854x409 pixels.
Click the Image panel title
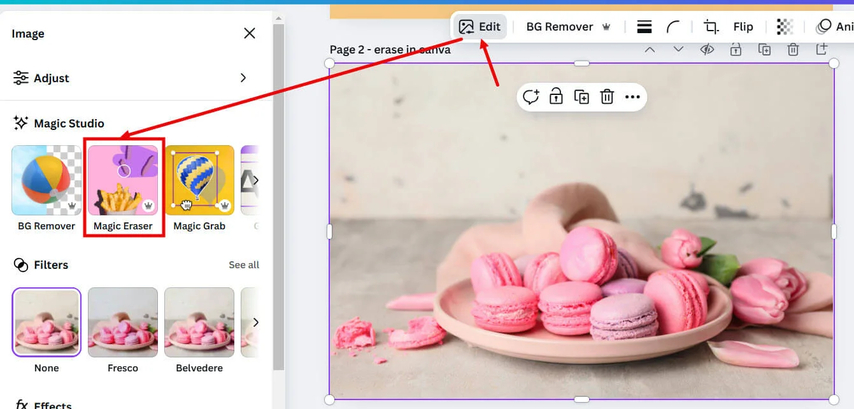(x=28, y=34)
